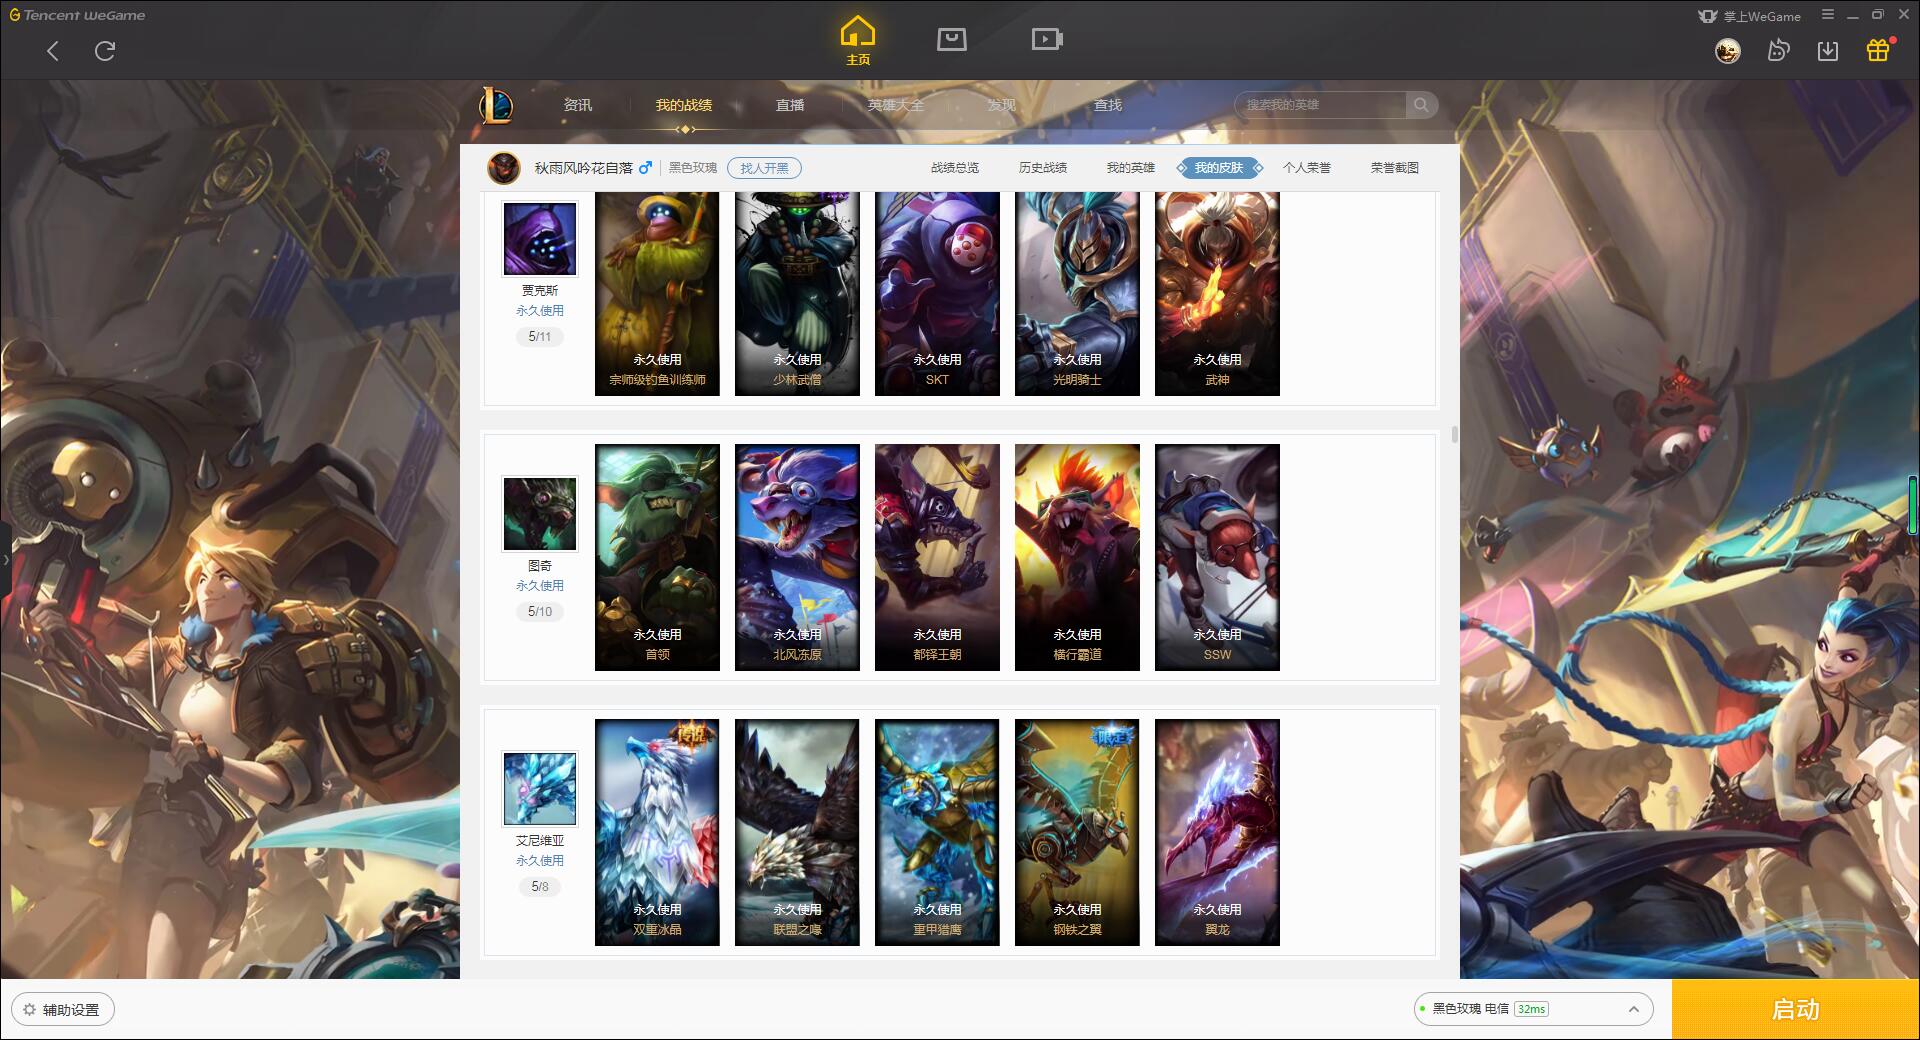Open the music/activity icon beside avatar

coord(1778,51)
